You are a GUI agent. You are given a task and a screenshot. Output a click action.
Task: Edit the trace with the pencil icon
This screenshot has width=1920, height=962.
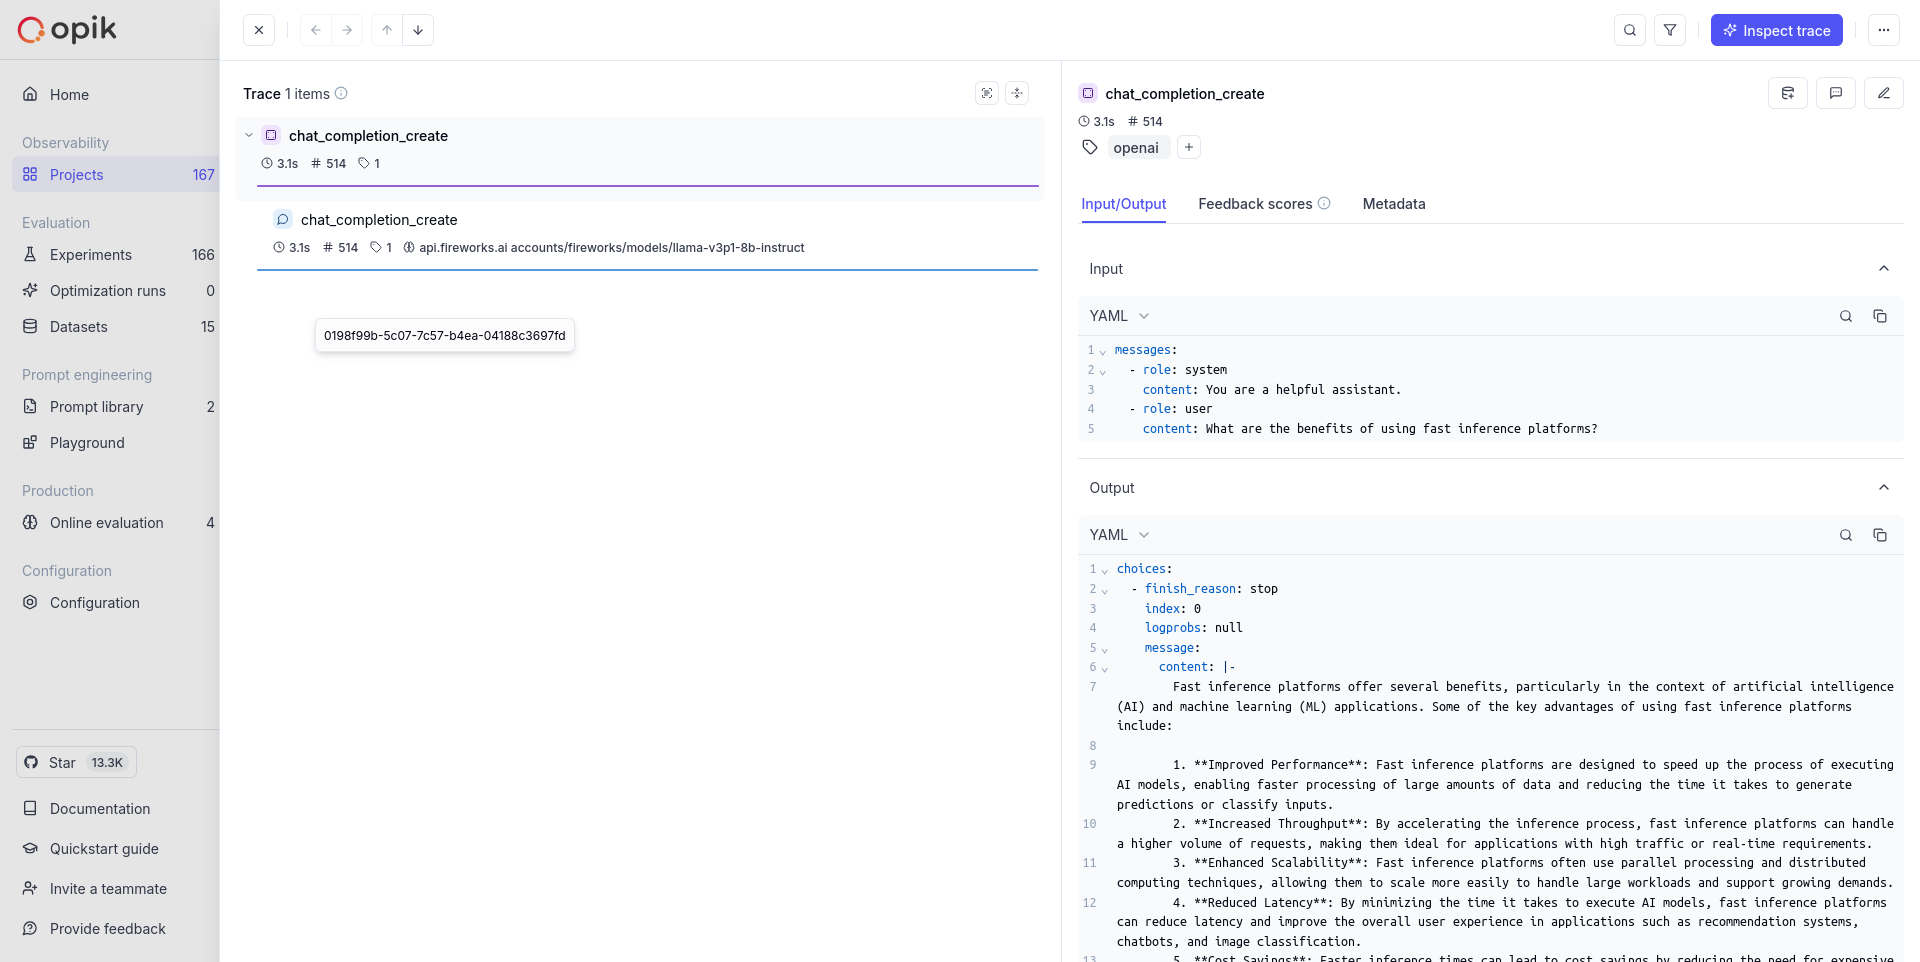point(1885,93)
